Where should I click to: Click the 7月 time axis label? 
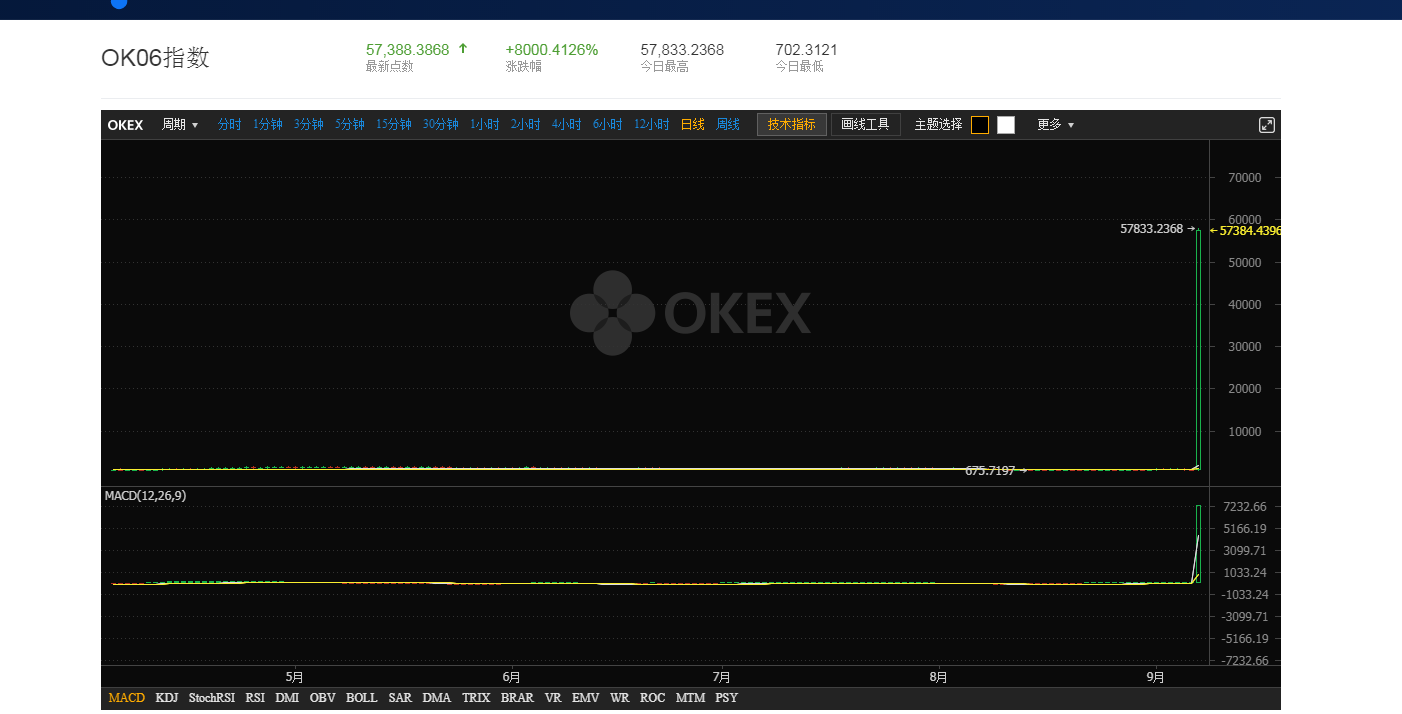point(721,677)
